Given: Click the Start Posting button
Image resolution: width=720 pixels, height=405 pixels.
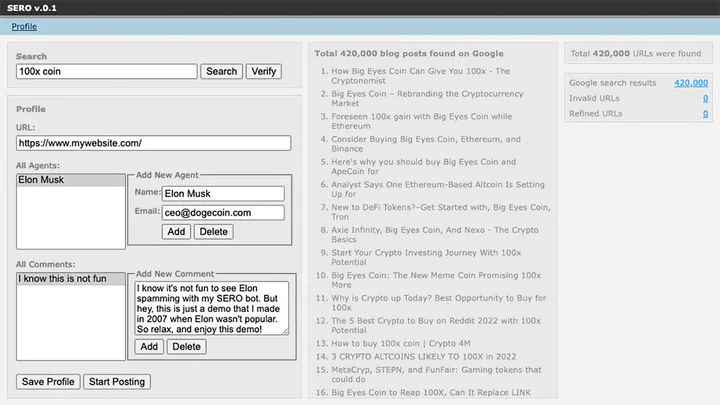Looking at the screenshot, I should [117, 382].
